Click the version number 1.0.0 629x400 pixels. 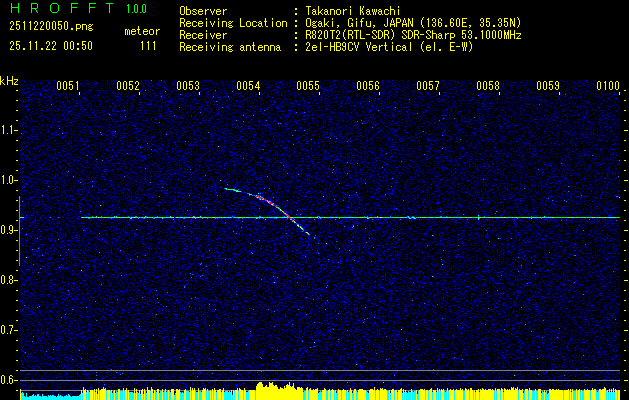(136, 9)
